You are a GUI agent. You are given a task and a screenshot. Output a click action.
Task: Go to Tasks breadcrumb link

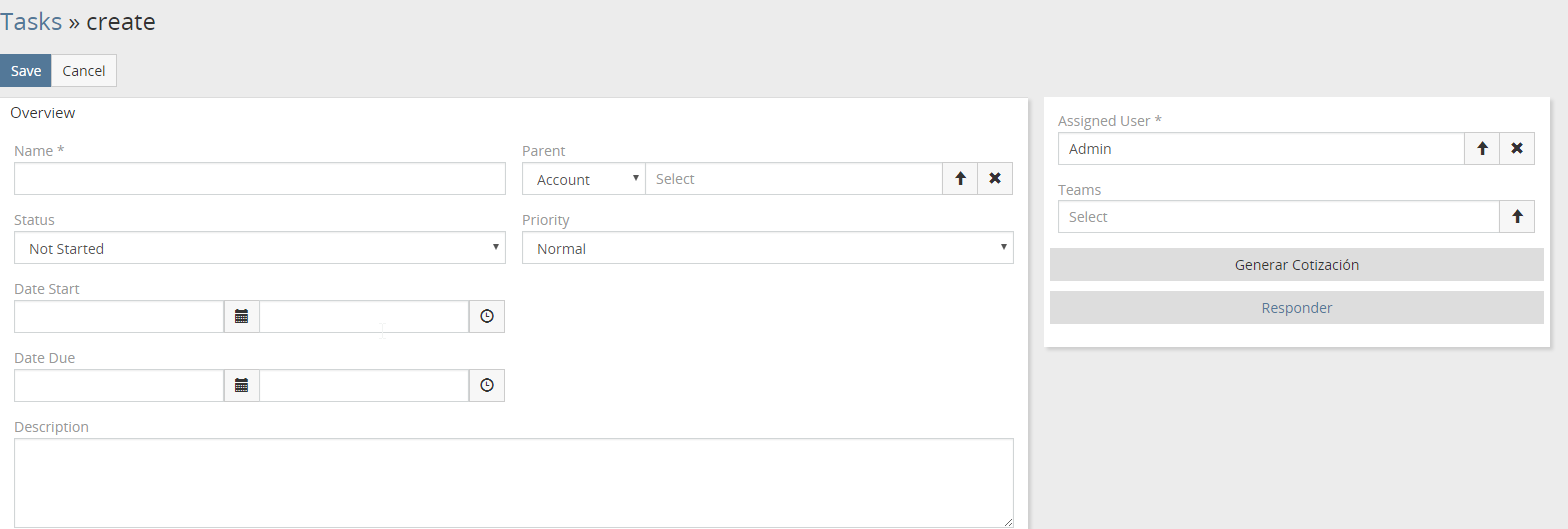click(31, 21)
